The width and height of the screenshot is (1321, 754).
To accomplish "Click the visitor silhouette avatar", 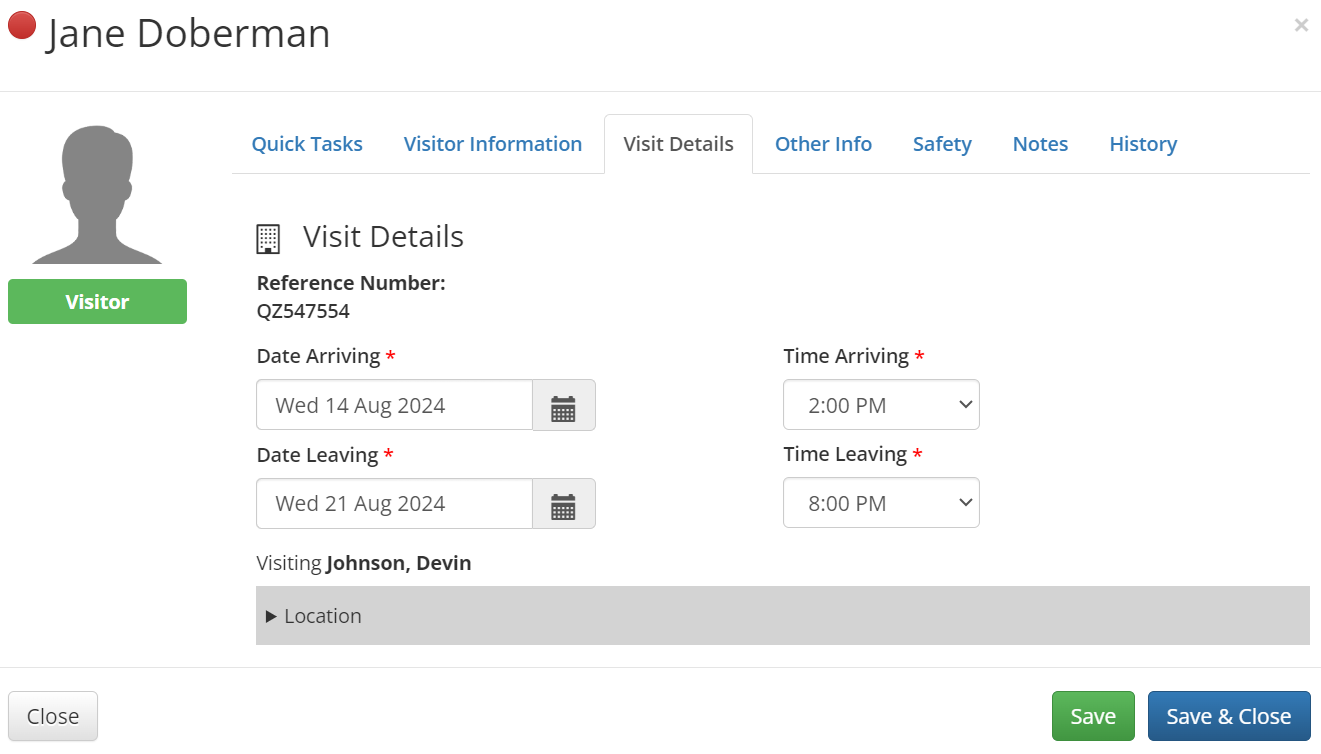I will (x=97, y=195).
